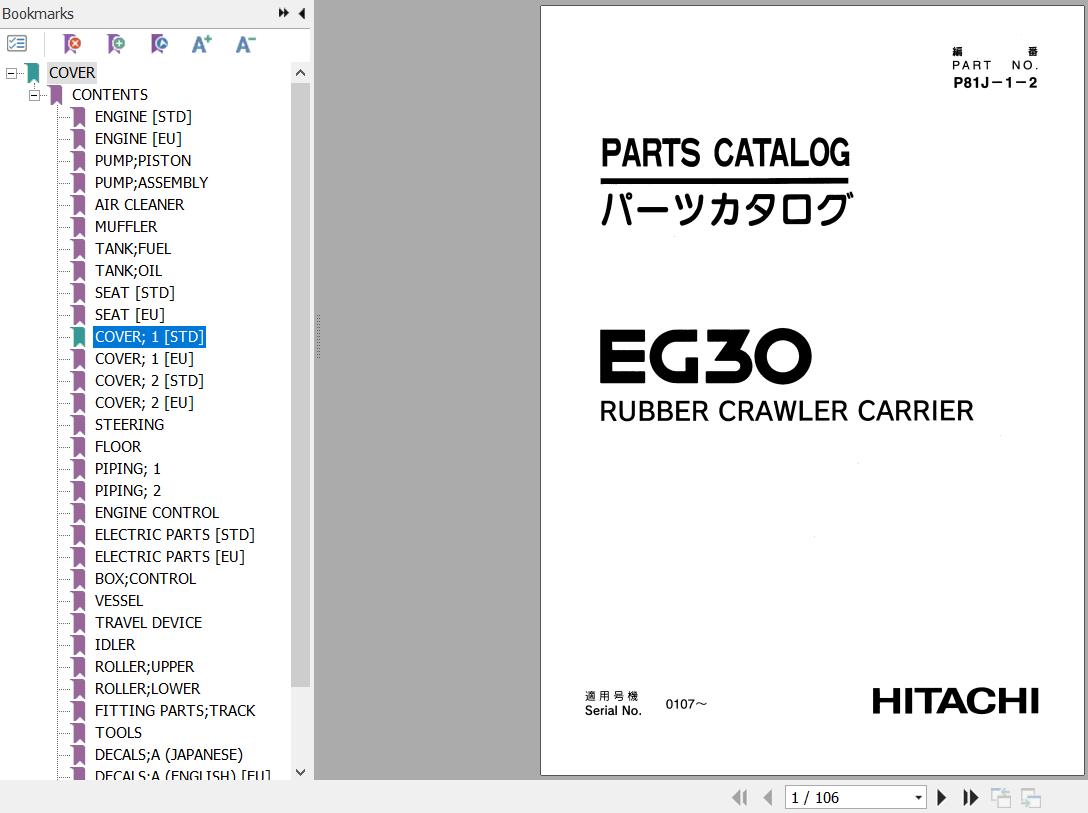1088x813 pixels.
Task: Open the ENGINE [STD] bookmark
Action: (x=143, y=117)
